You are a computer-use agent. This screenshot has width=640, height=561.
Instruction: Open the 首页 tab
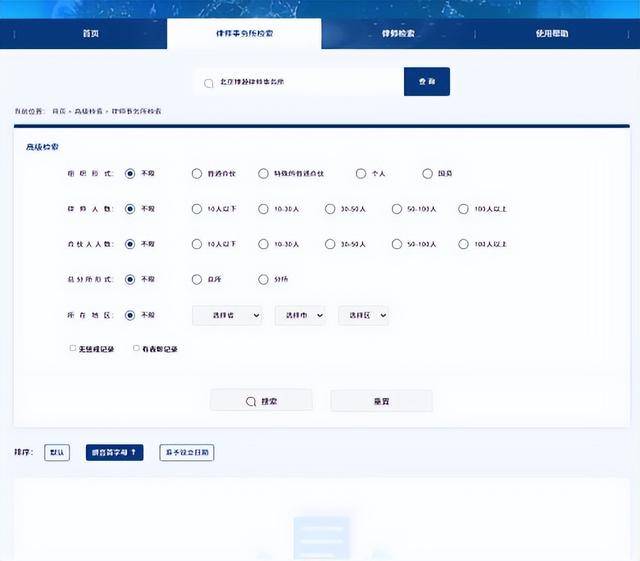[x=90, y=34]
